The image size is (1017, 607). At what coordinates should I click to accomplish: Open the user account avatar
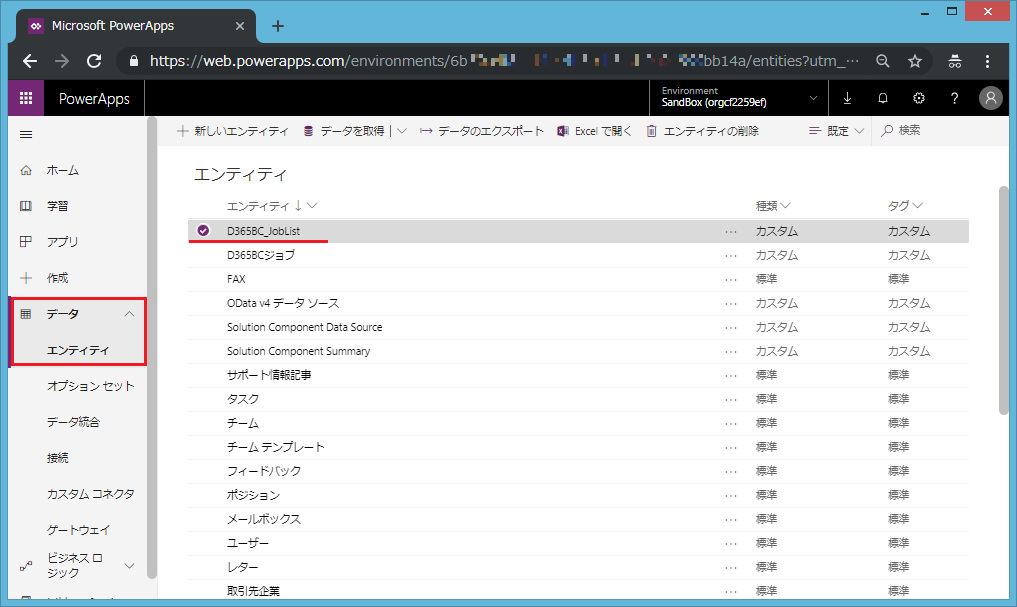(x=990, y=98)
